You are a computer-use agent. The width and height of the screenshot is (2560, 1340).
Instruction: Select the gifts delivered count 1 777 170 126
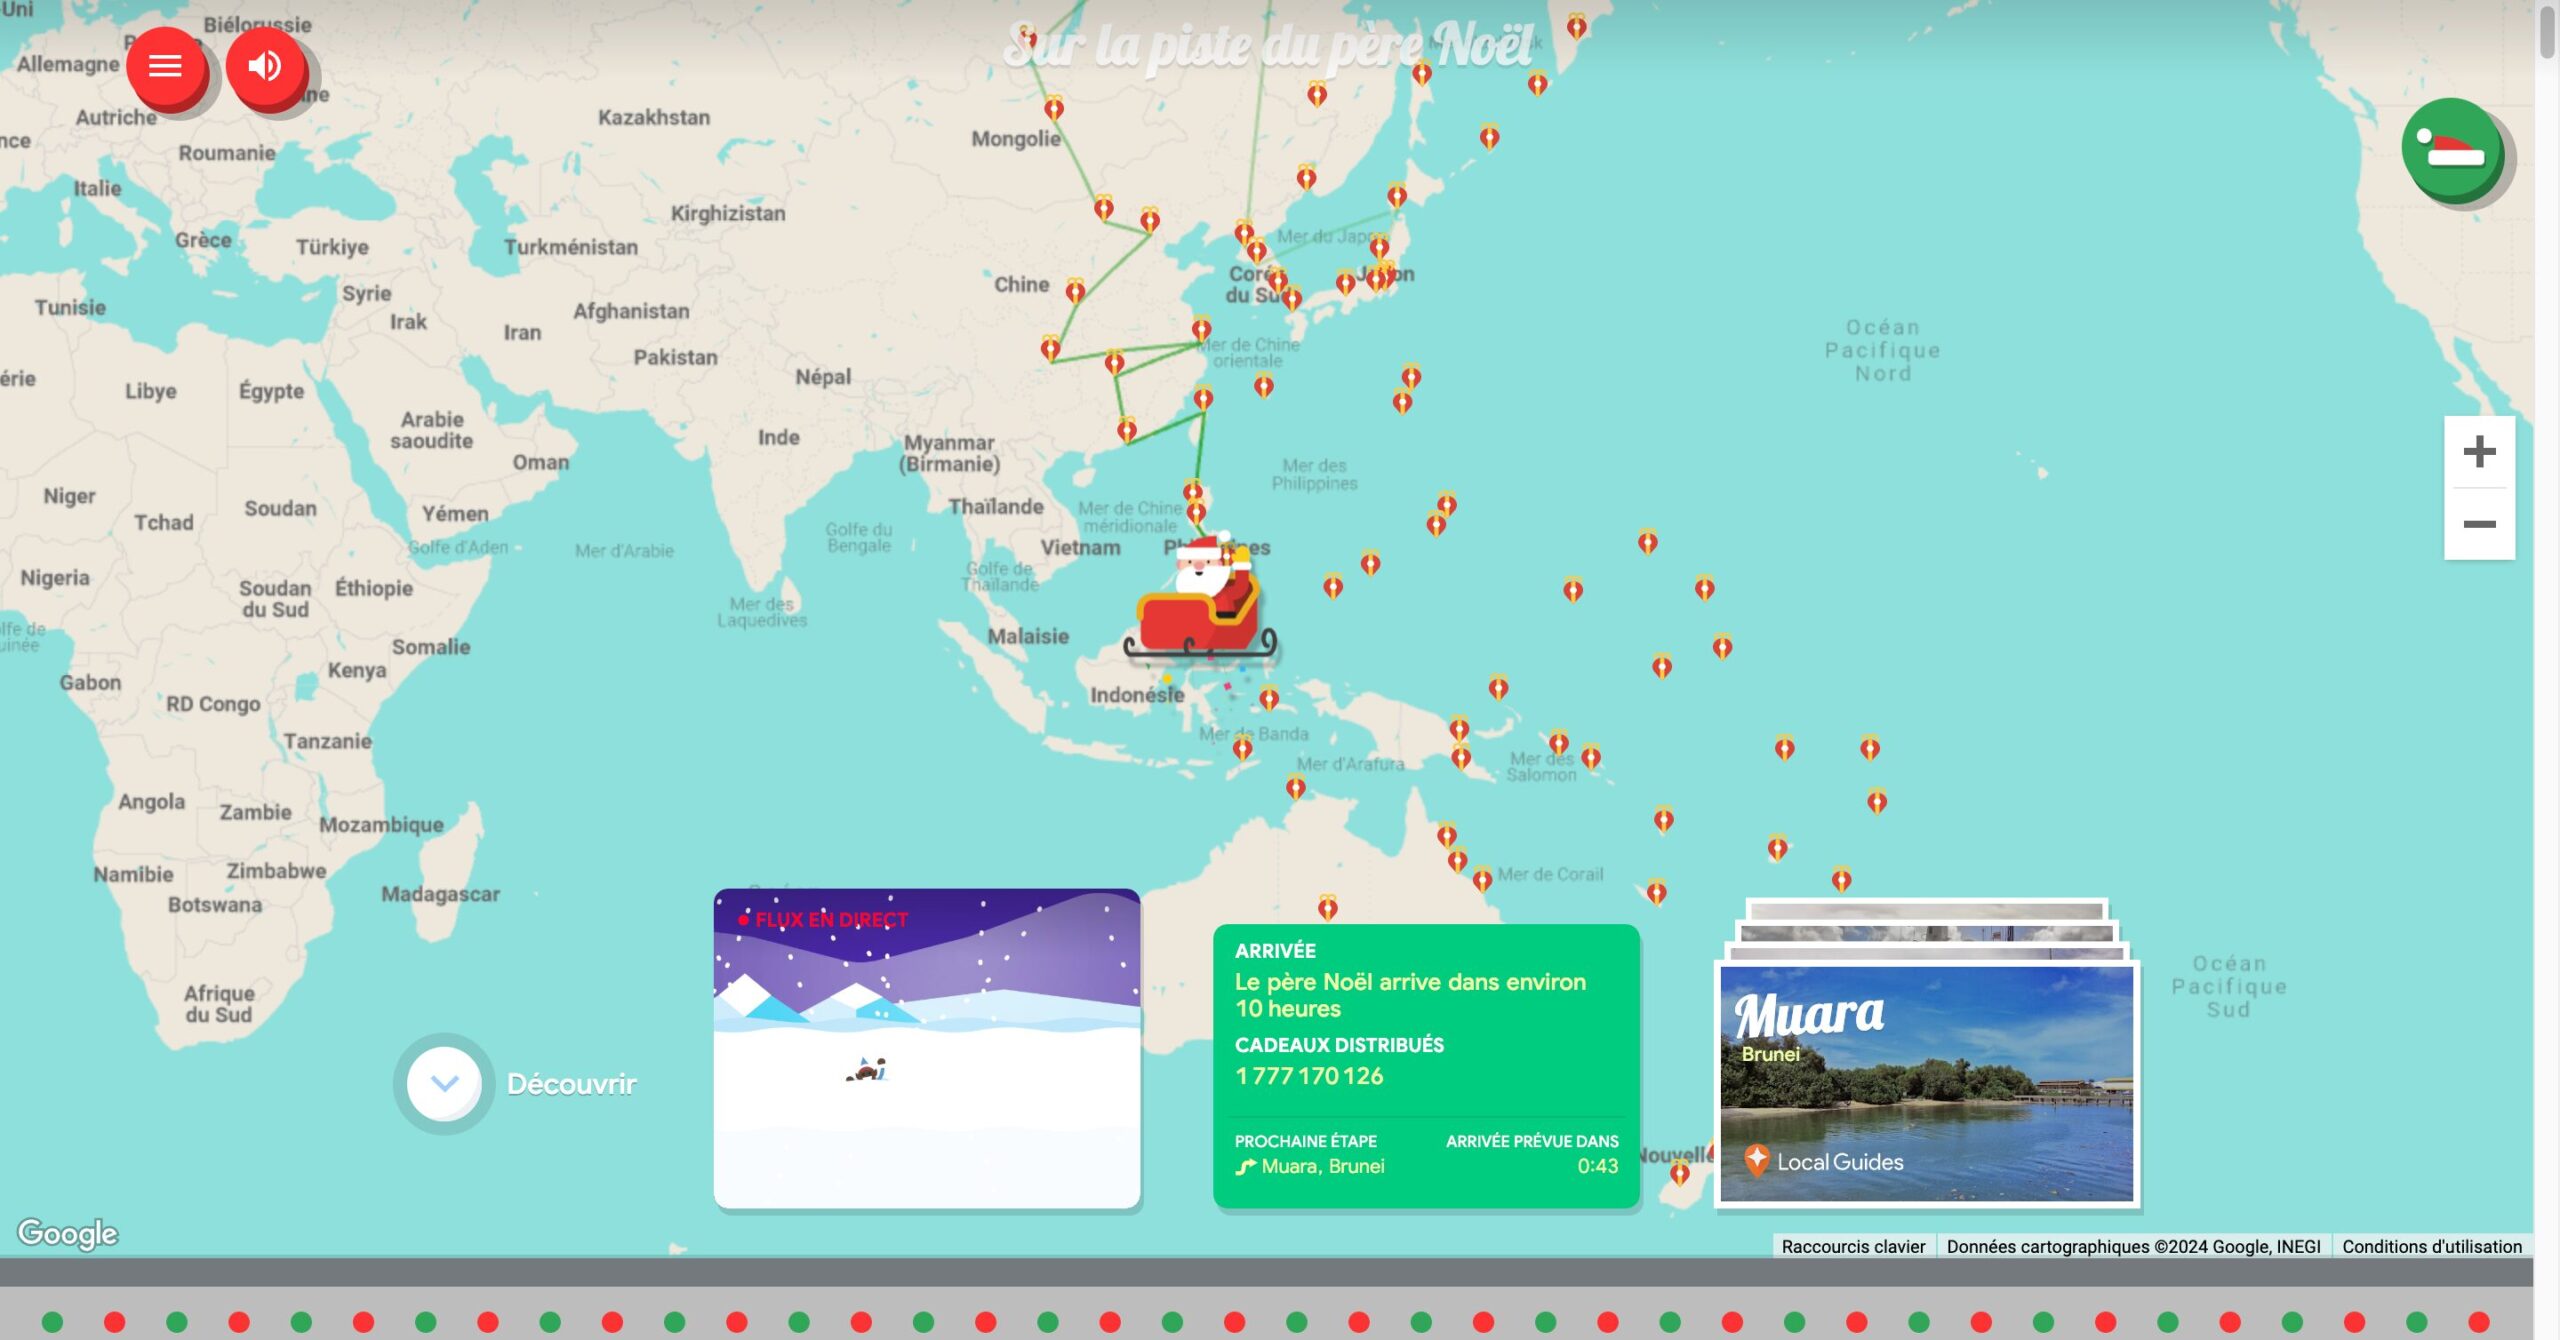click(x=1309, y=1076)
